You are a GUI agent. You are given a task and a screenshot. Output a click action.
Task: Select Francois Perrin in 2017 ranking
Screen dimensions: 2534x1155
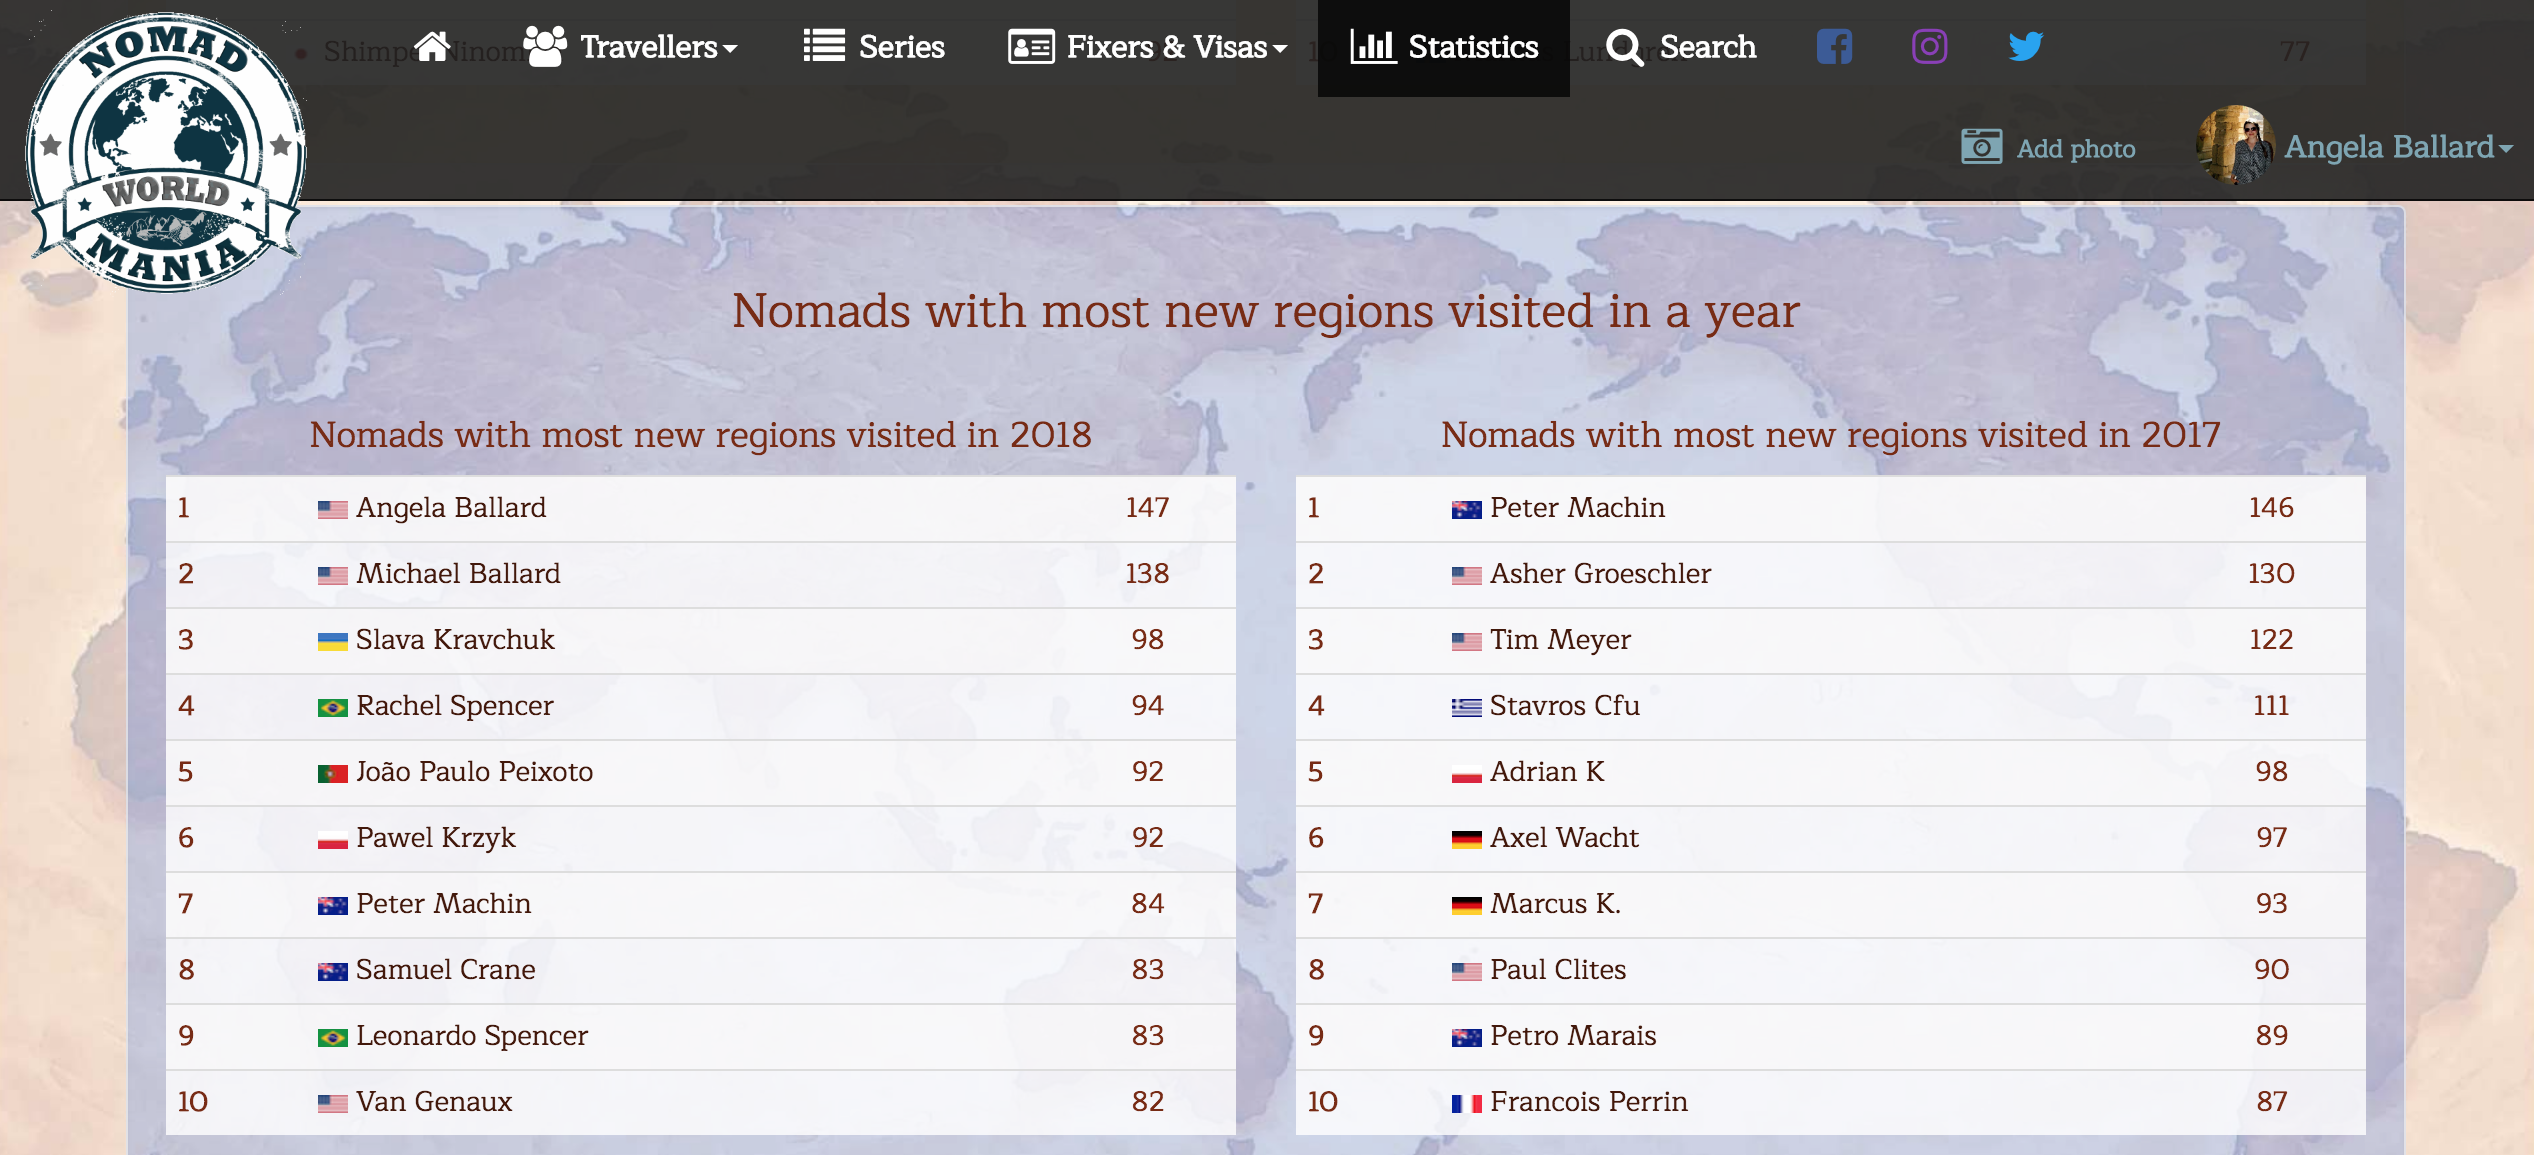pyautogui.click(x=1588, y=1102)
